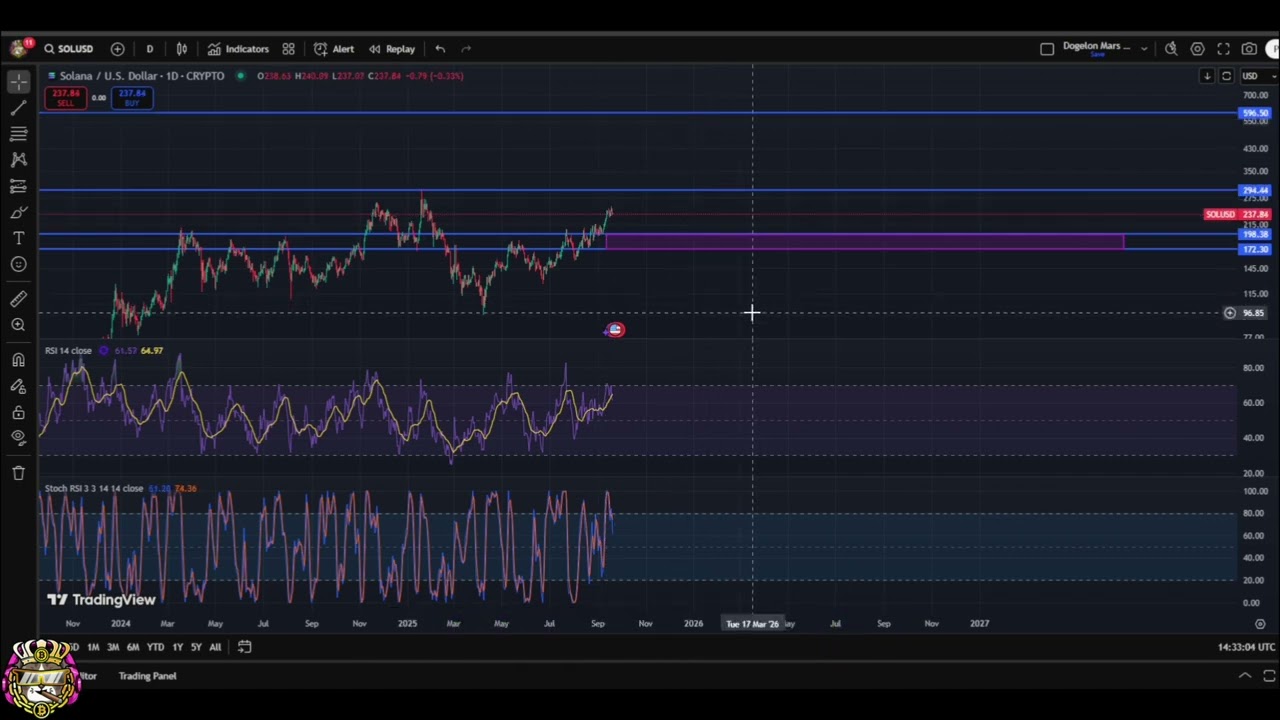1280x720 pixels.
Task: Select the YTD date range
Action: (155, 647)
